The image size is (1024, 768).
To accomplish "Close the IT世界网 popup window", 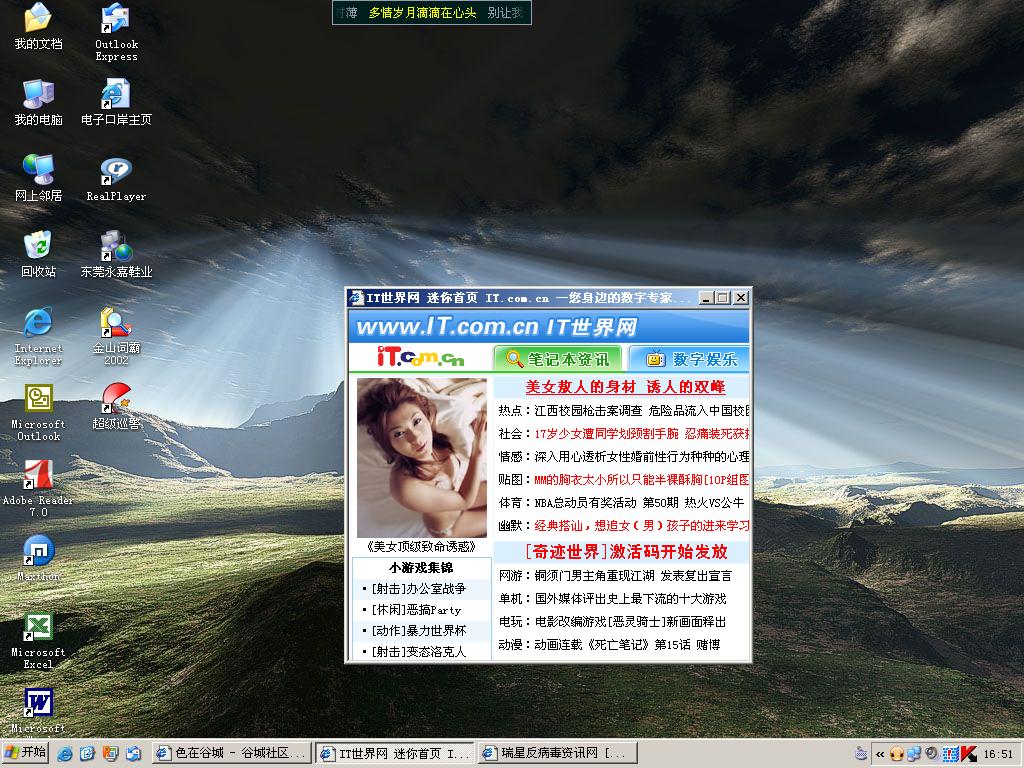I will tap(740, 298).
